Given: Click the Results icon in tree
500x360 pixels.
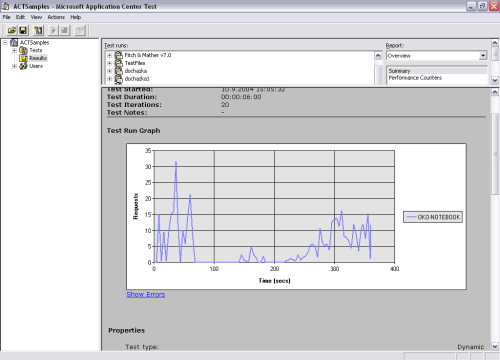Looking at the screenshot, I should tap(23, 58).
